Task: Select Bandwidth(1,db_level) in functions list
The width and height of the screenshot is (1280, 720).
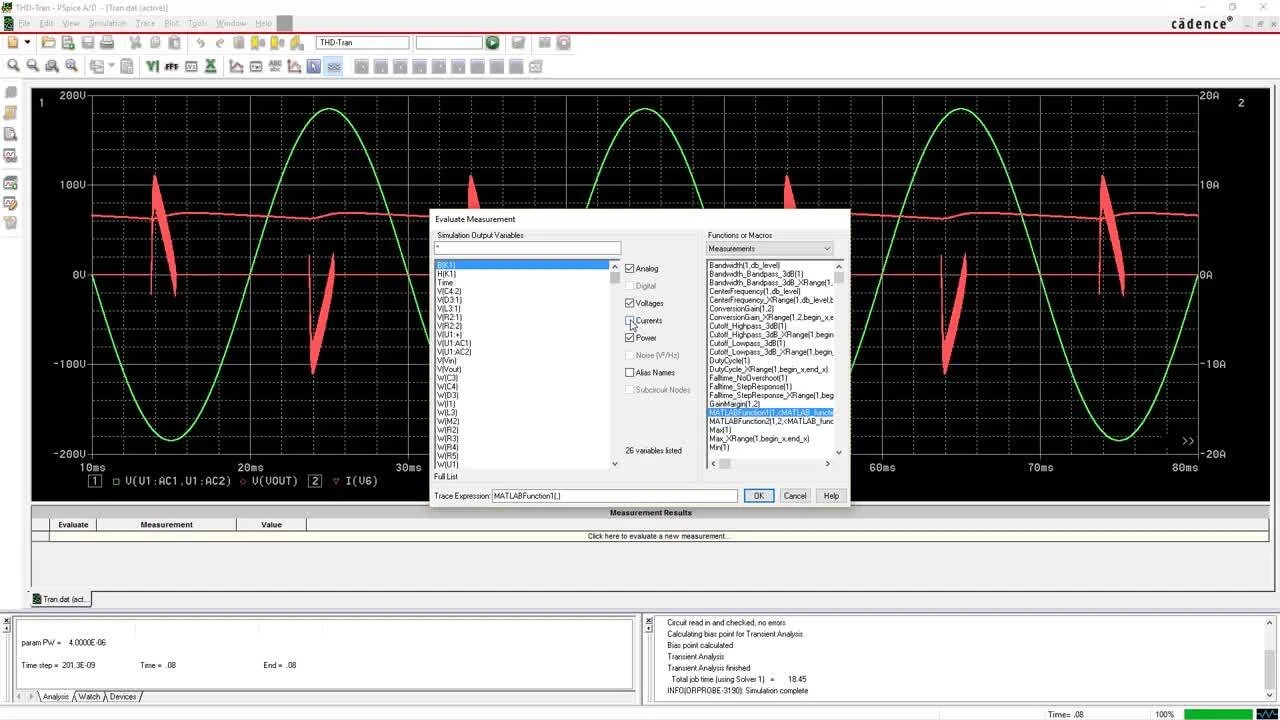Action: tap(745, 265)
